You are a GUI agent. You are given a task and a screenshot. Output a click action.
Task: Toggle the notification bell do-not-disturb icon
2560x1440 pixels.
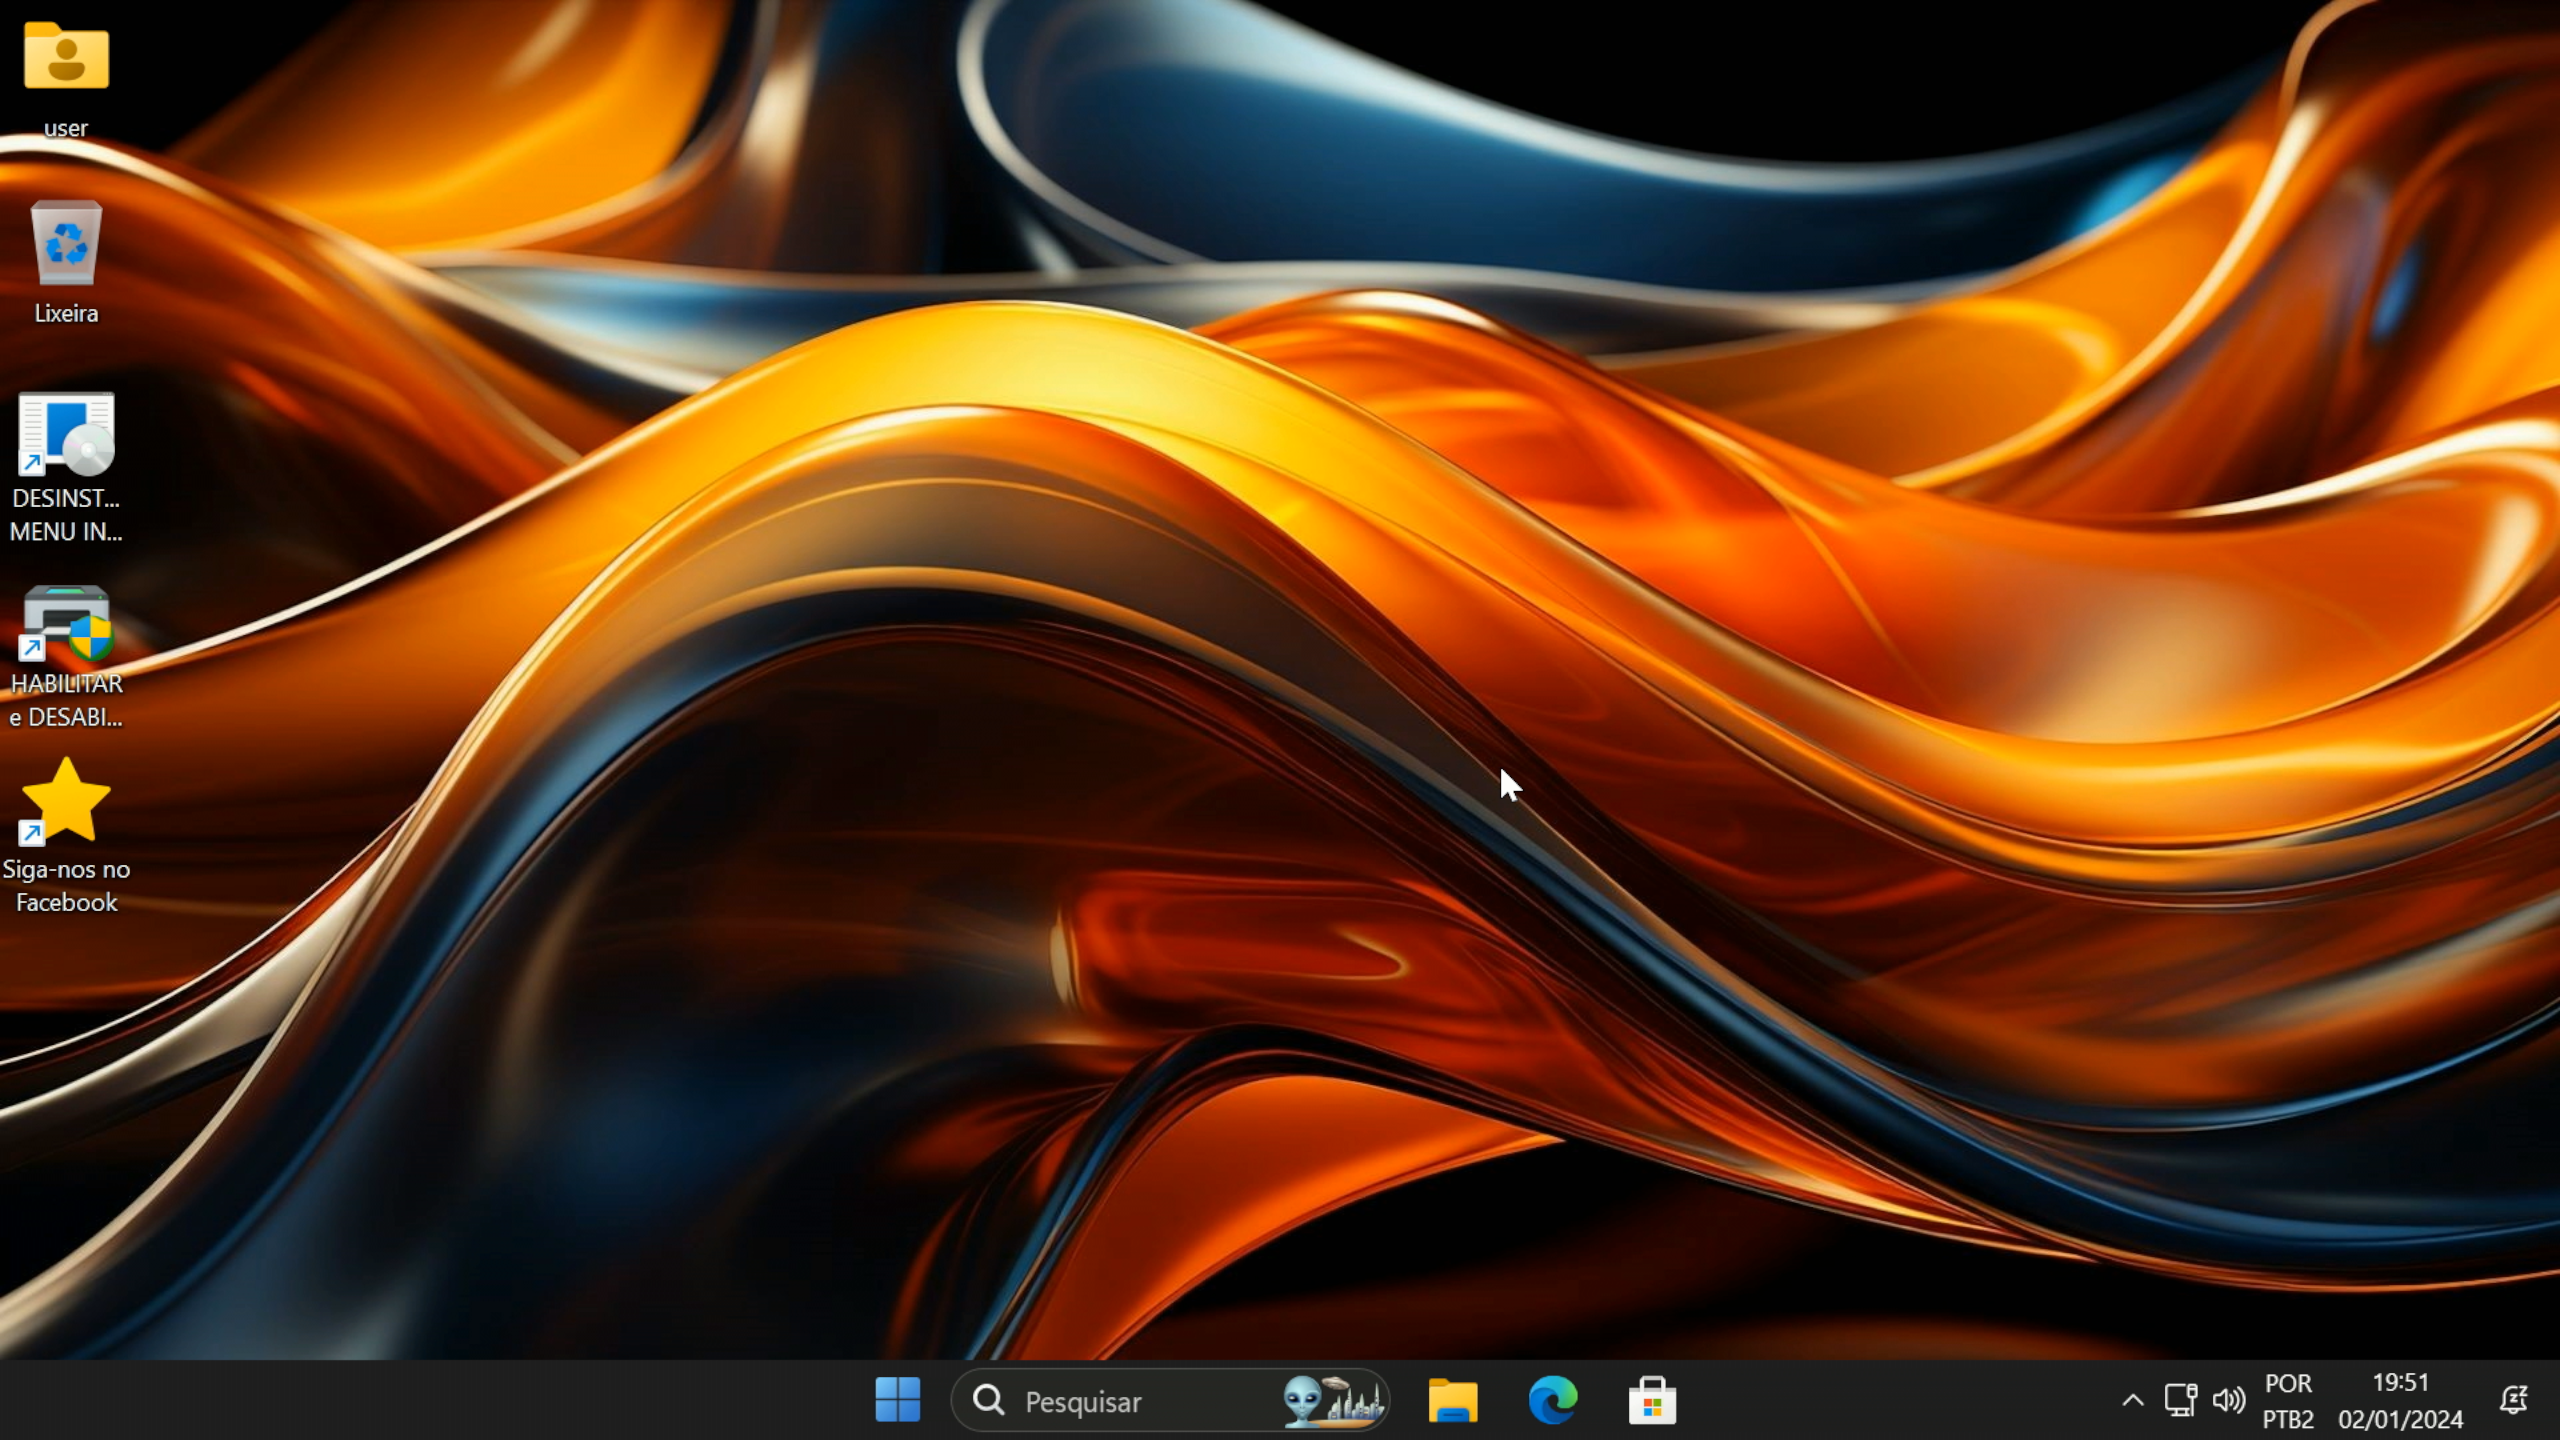[2513, 1400]
